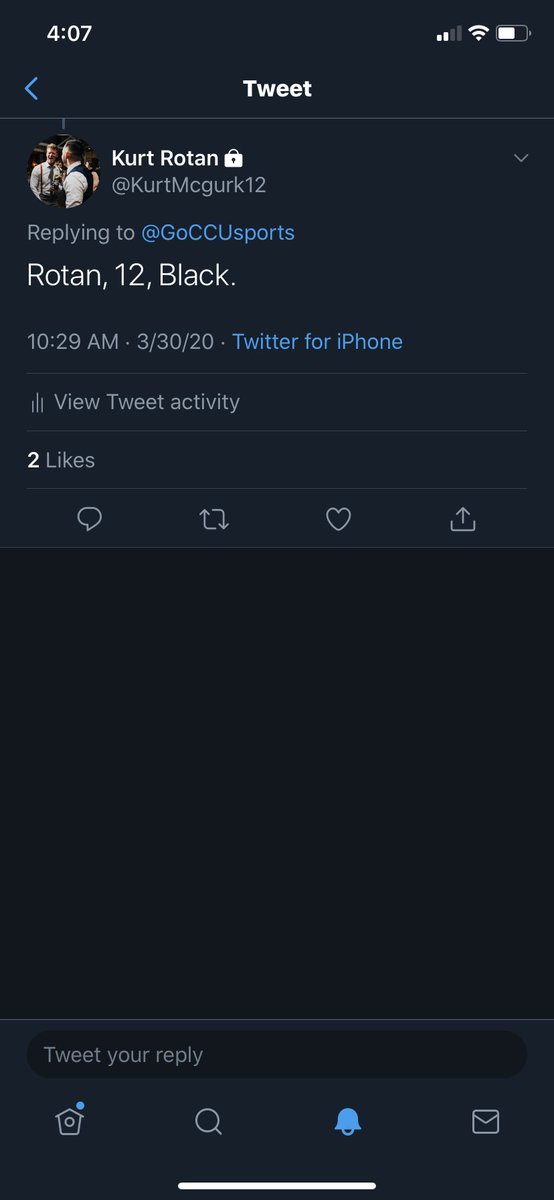Tap the tweet activity bar chart icon
Viewport: 554px width, 1200px height.
click(37, 403)
